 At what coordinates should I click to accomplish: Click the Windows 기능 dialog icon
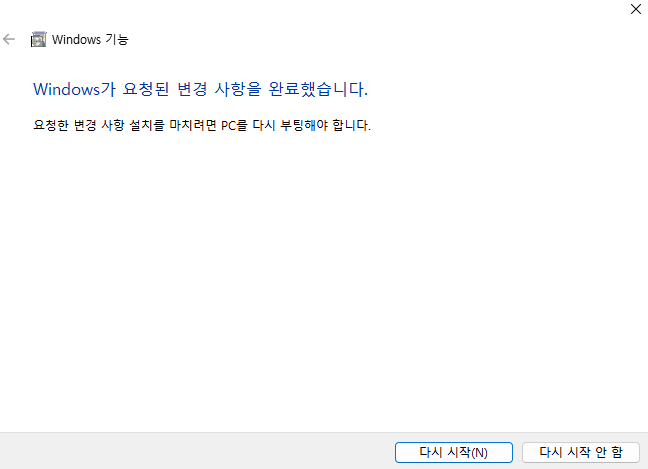[38, 40]
